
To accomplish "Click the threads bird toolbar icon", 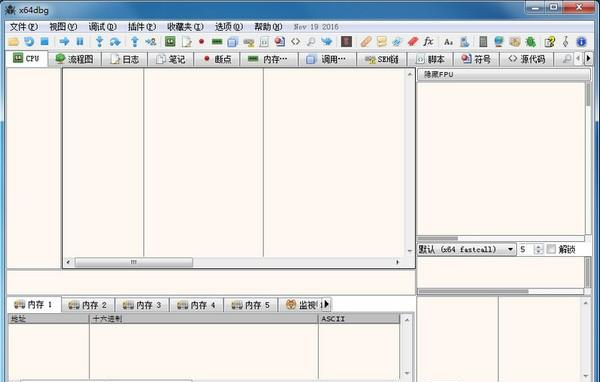I will (x=326, y=41).
